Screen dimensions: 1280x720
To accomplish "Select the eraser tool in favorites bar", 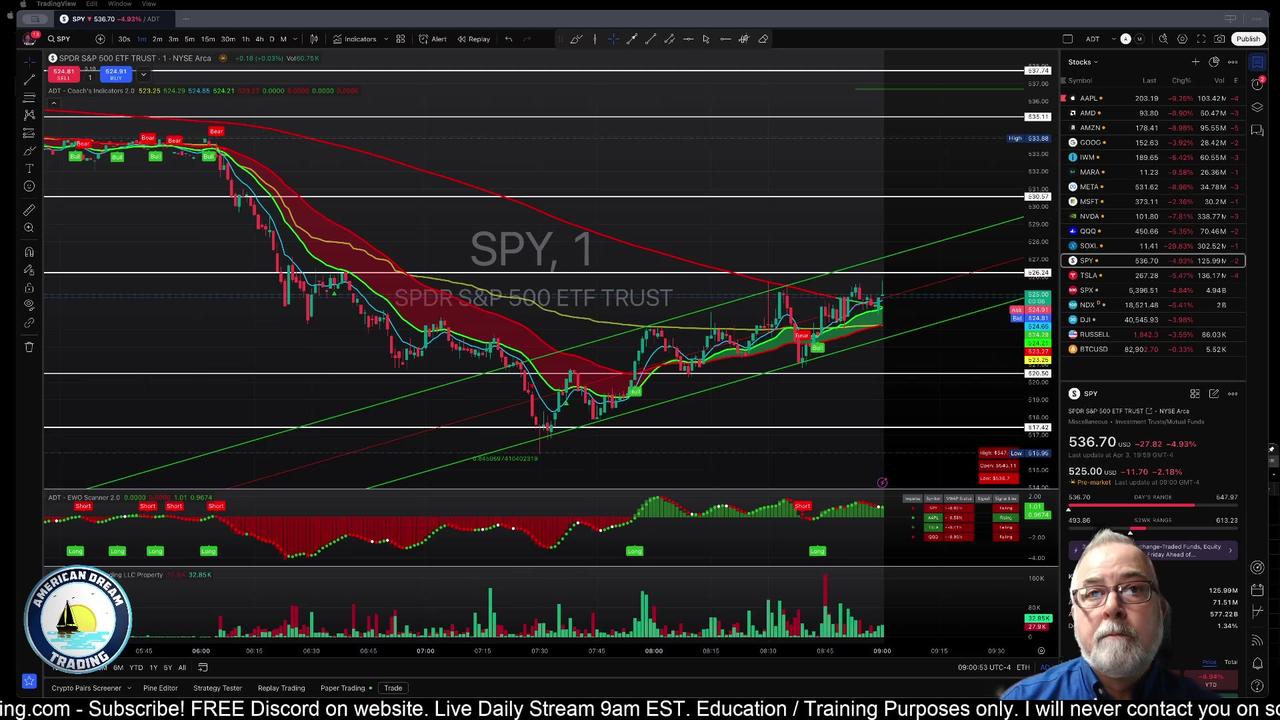I will pyautogui.click(x=763, y=39).
